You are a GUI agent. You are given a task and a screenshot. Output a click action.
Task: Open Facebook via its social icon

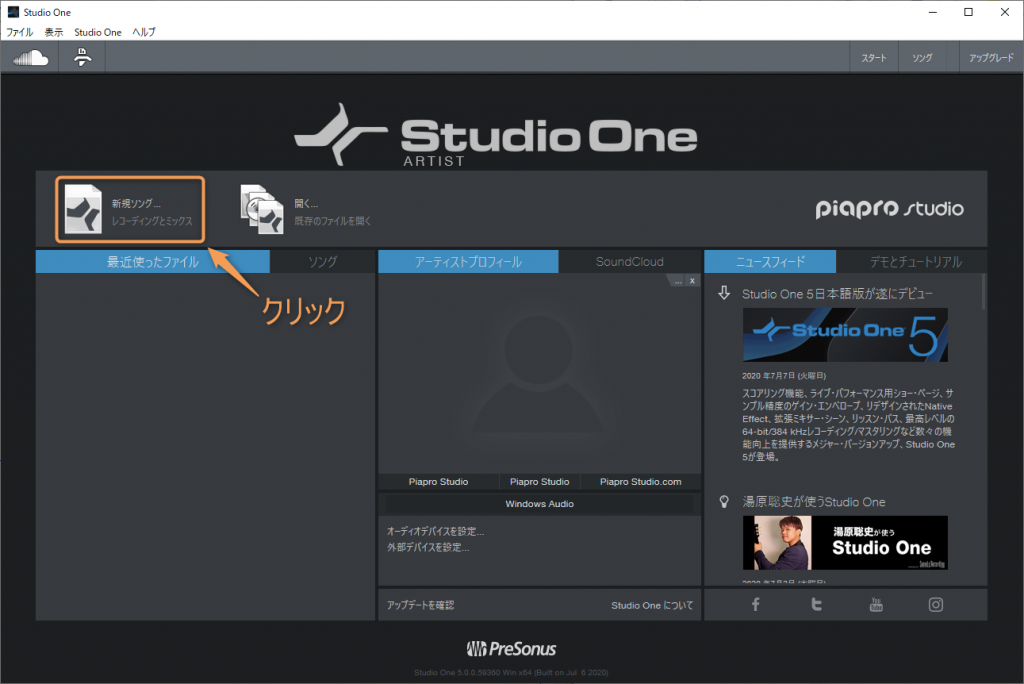click(x=755, y=604)
